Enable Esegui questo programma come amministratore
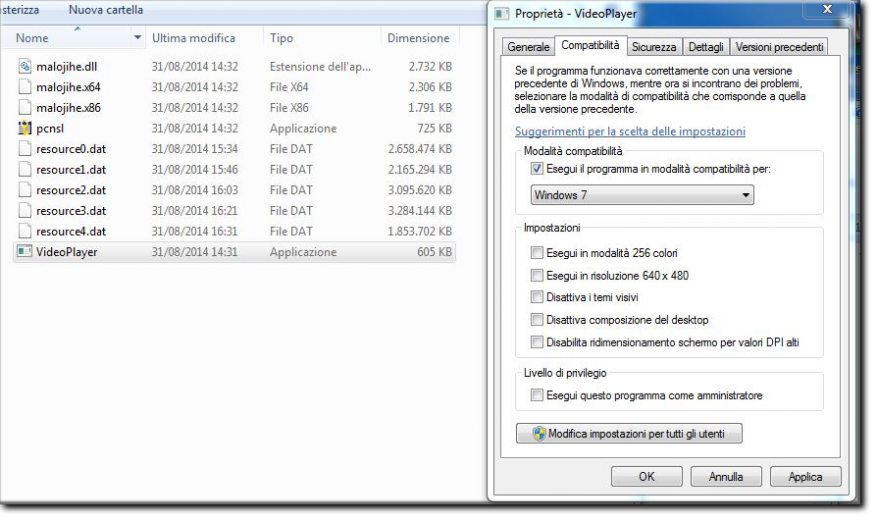877x521 pixels. [x=537, y=396]
